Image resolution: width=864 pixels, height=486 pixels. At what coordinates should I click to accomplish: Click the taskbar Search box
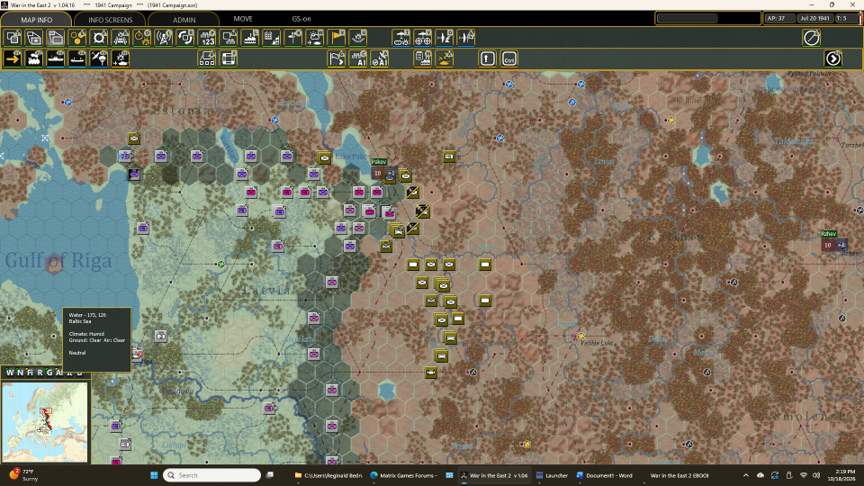pyautogui.click(x=212, y=475)
